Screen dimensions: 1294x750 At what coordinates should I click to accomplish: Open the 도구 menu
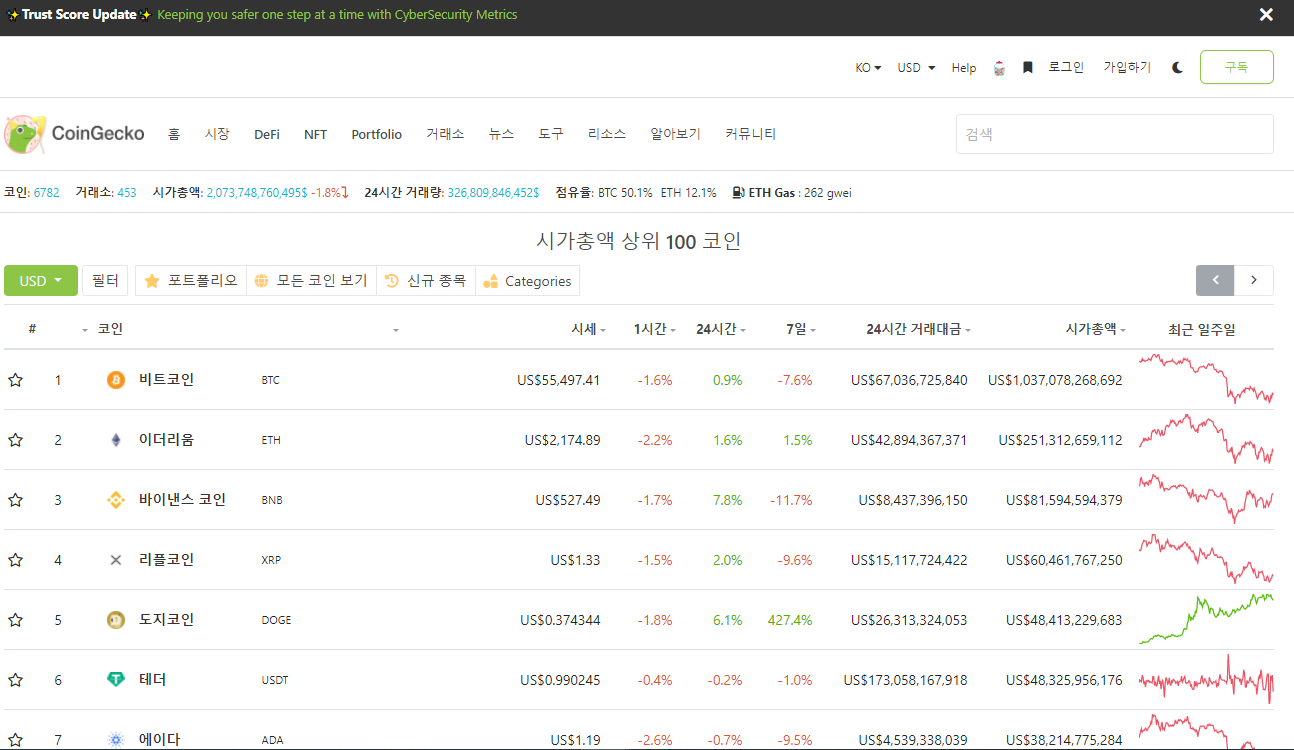[551, 134]
